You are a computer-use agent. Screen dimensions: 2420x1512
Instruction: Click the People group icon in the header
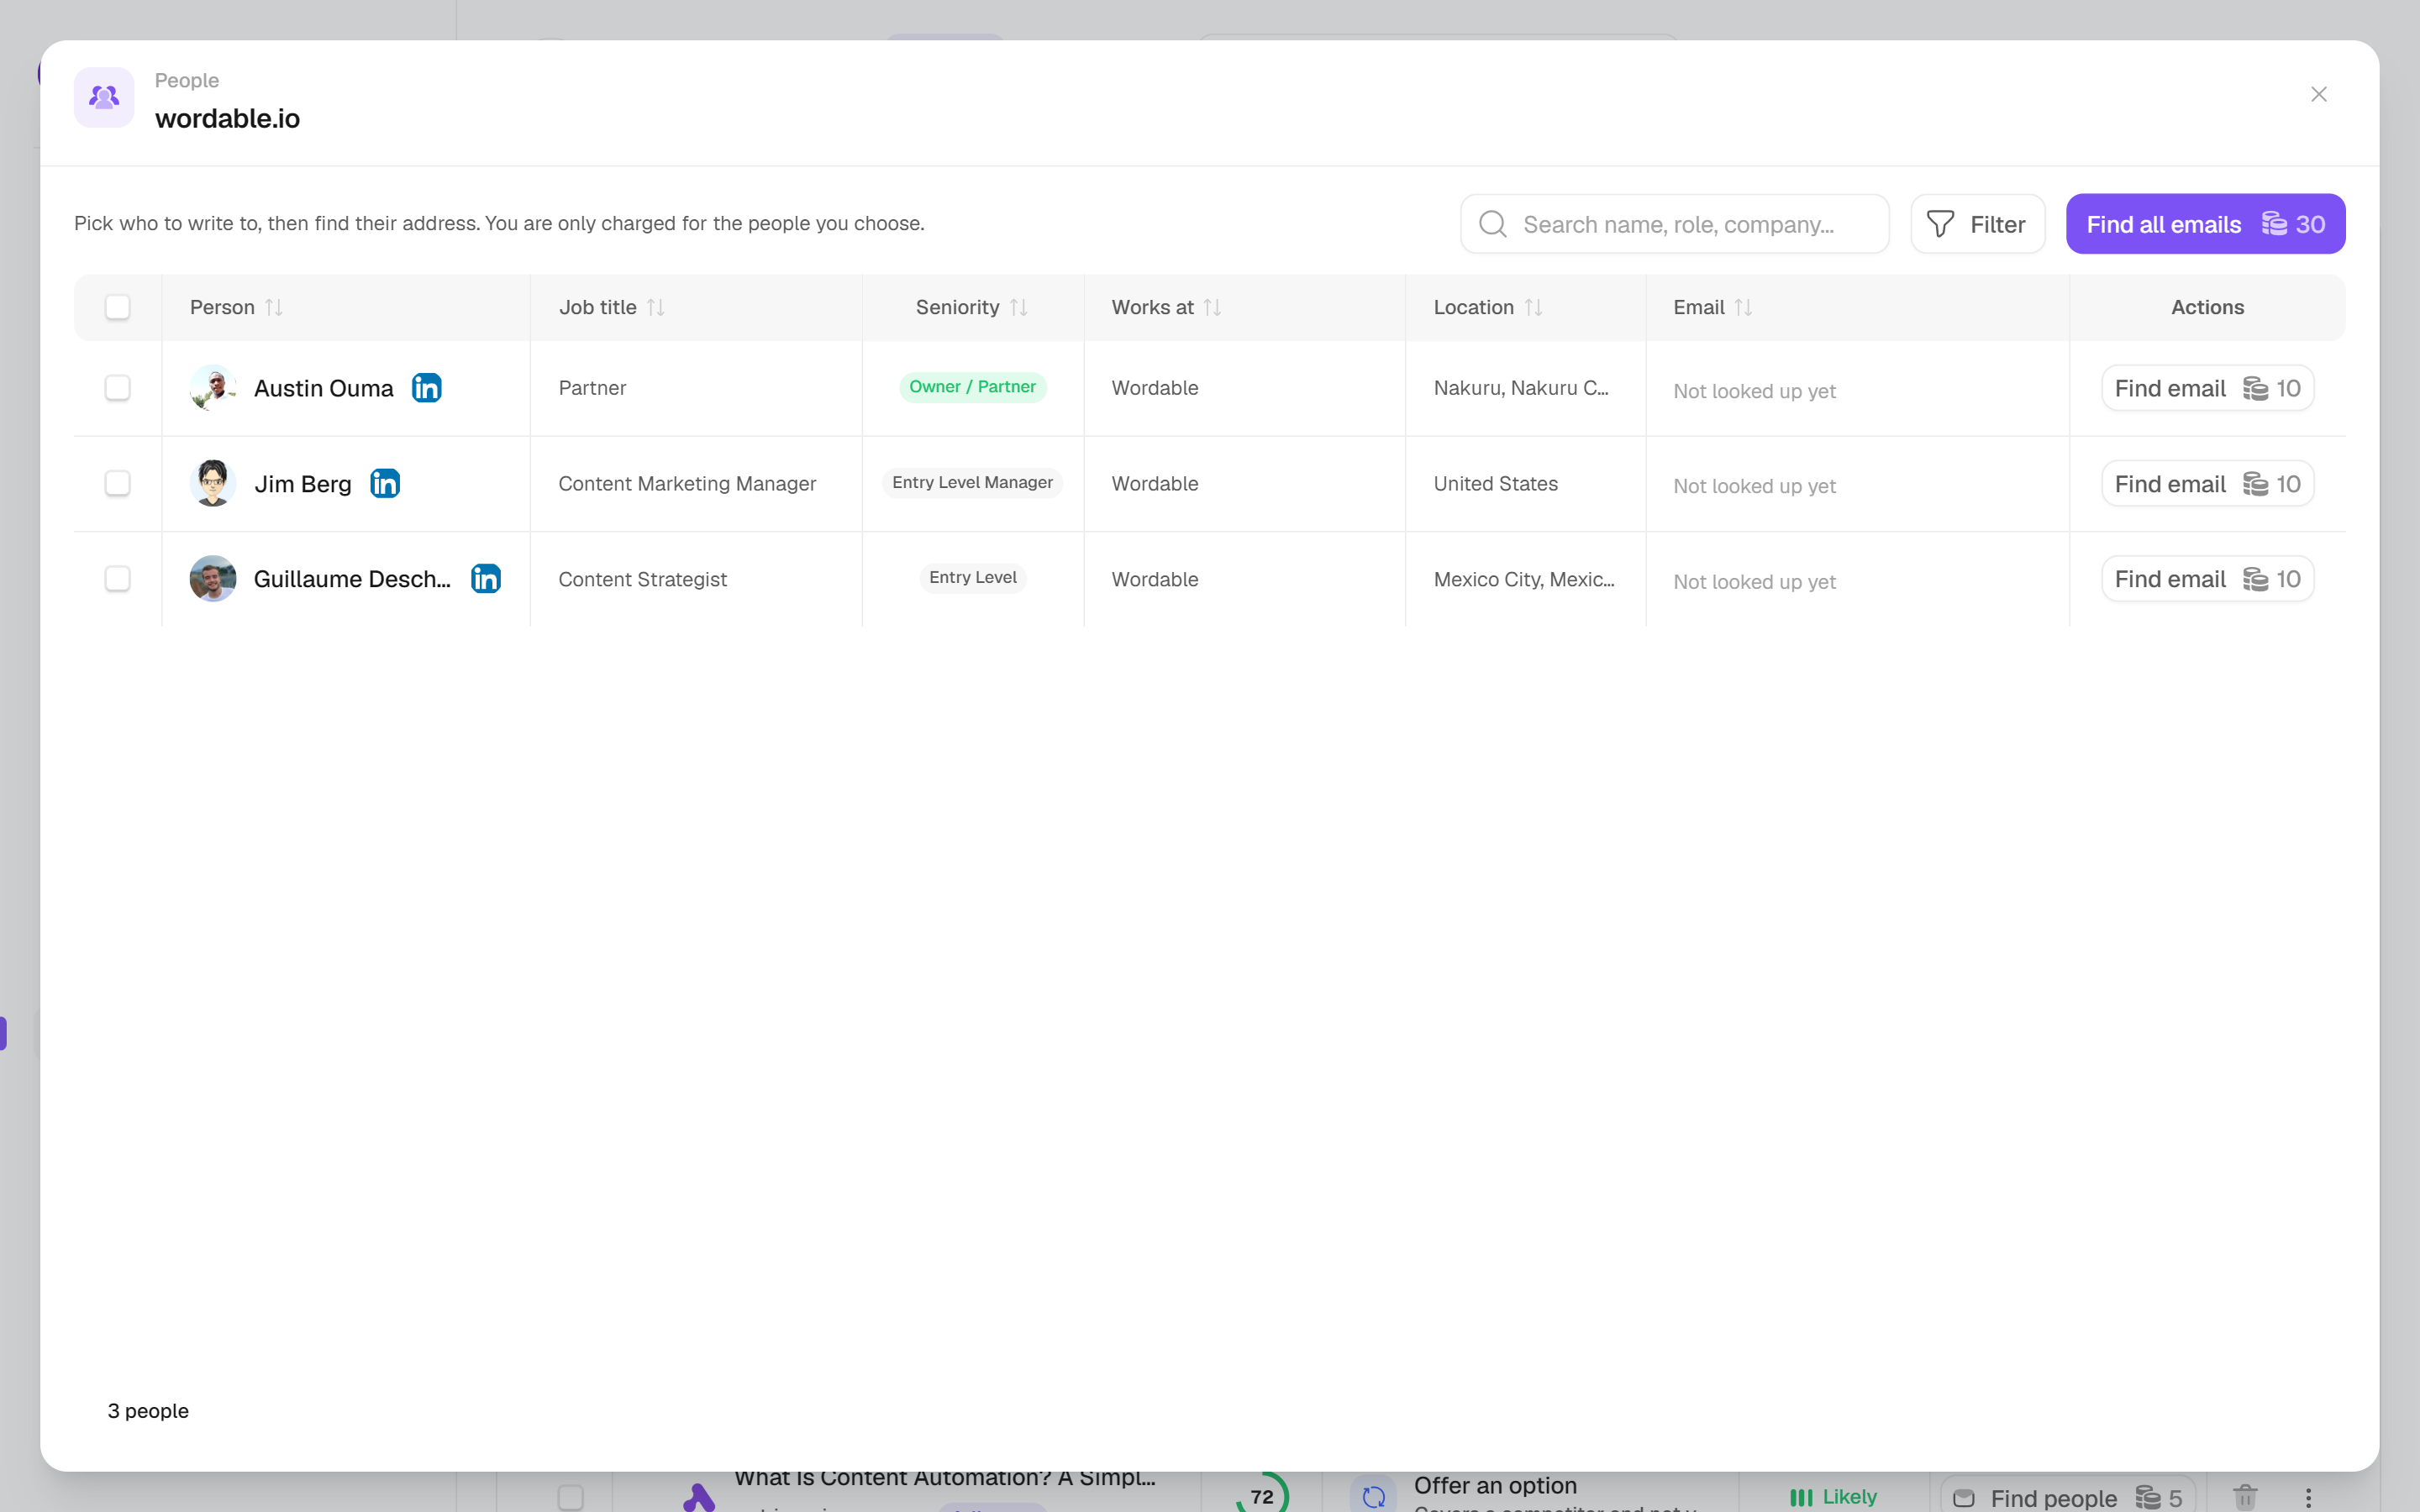click(x=104, y=97)
